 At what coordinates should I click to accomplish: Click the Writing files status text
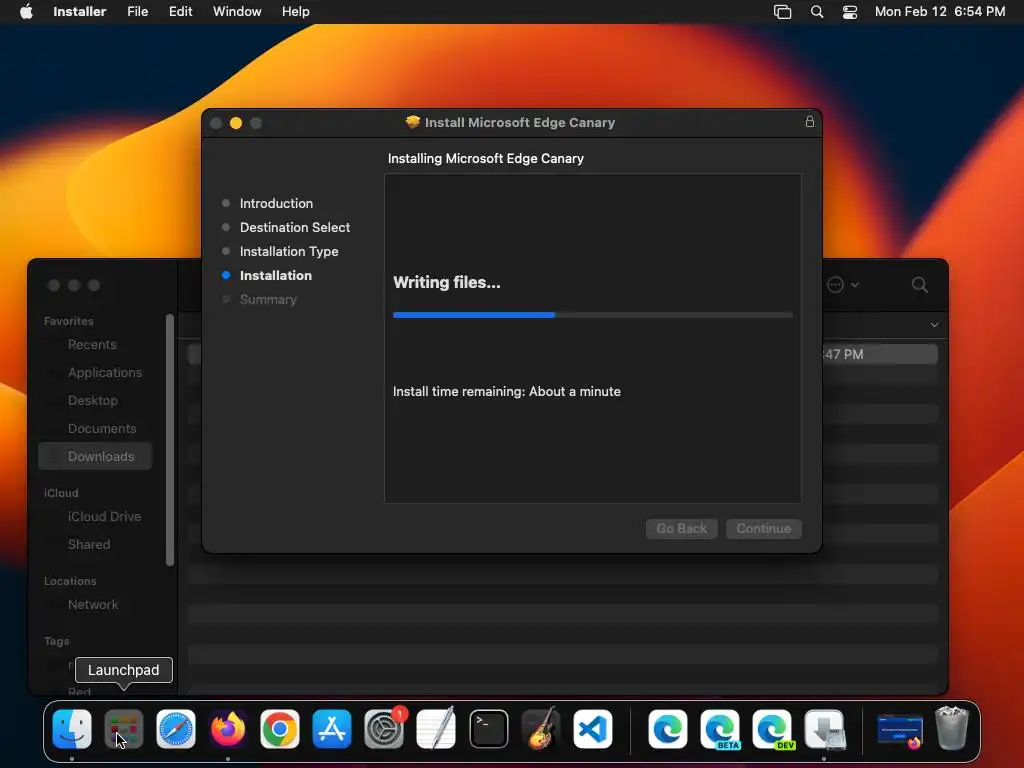[447, 283]
